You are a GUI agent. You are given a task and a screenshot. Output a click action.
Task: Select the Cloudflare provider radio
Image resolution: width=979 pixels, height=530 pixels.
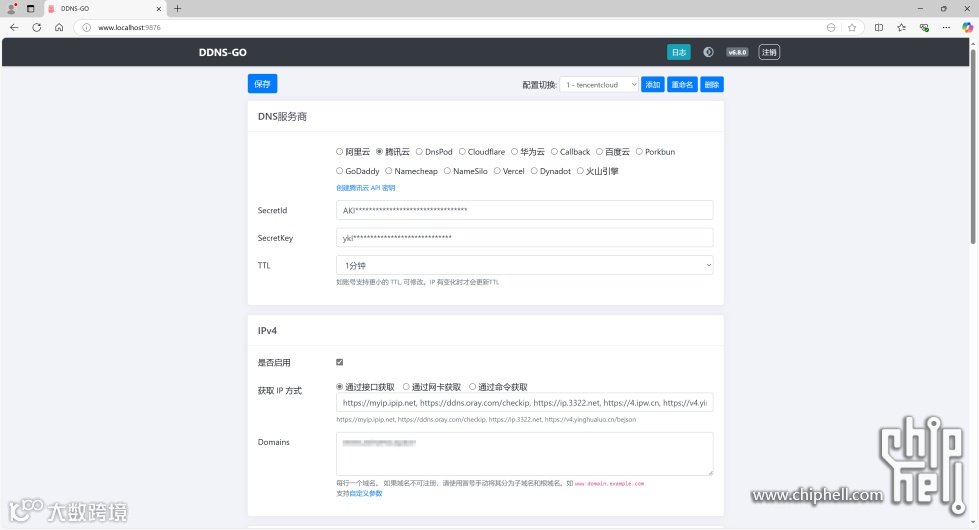pos(462,152)
